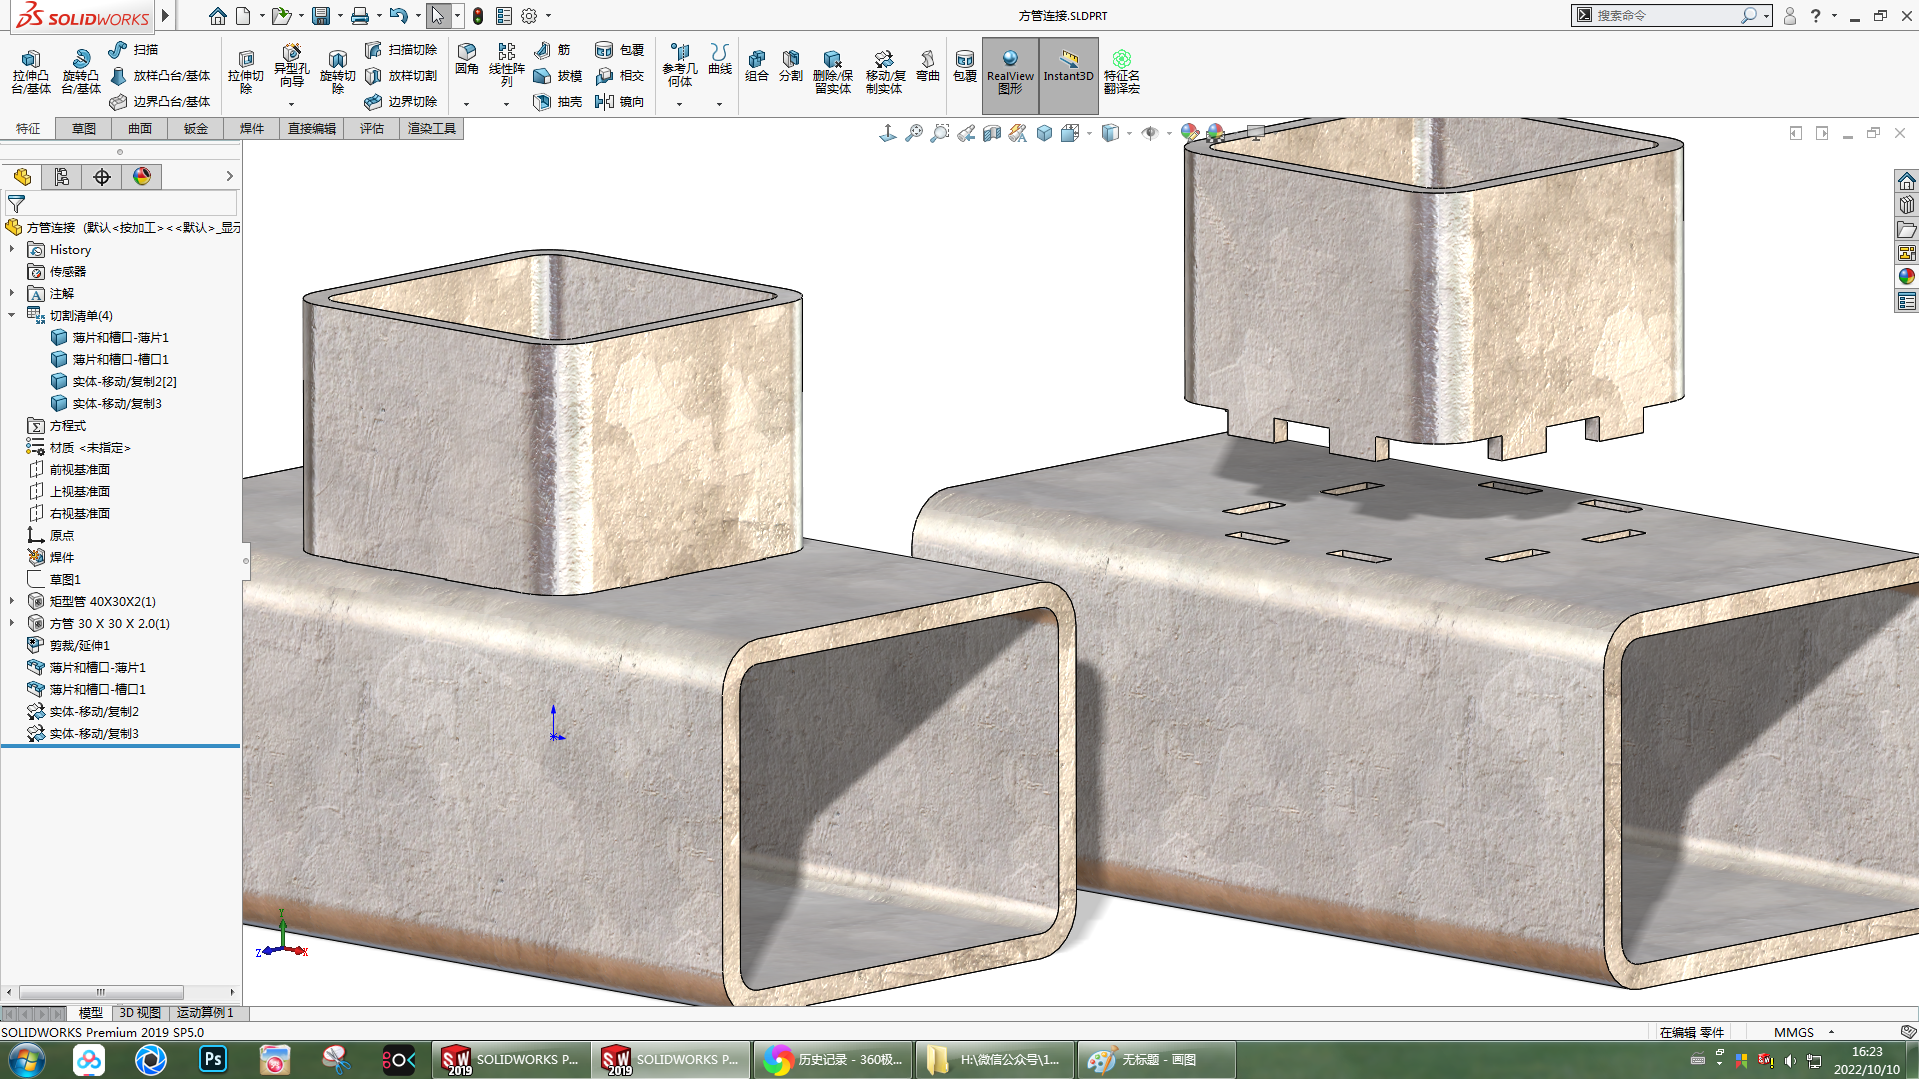
Task: Open the 3D 视图 bottom tab
Action: (x=140, y=1013)
